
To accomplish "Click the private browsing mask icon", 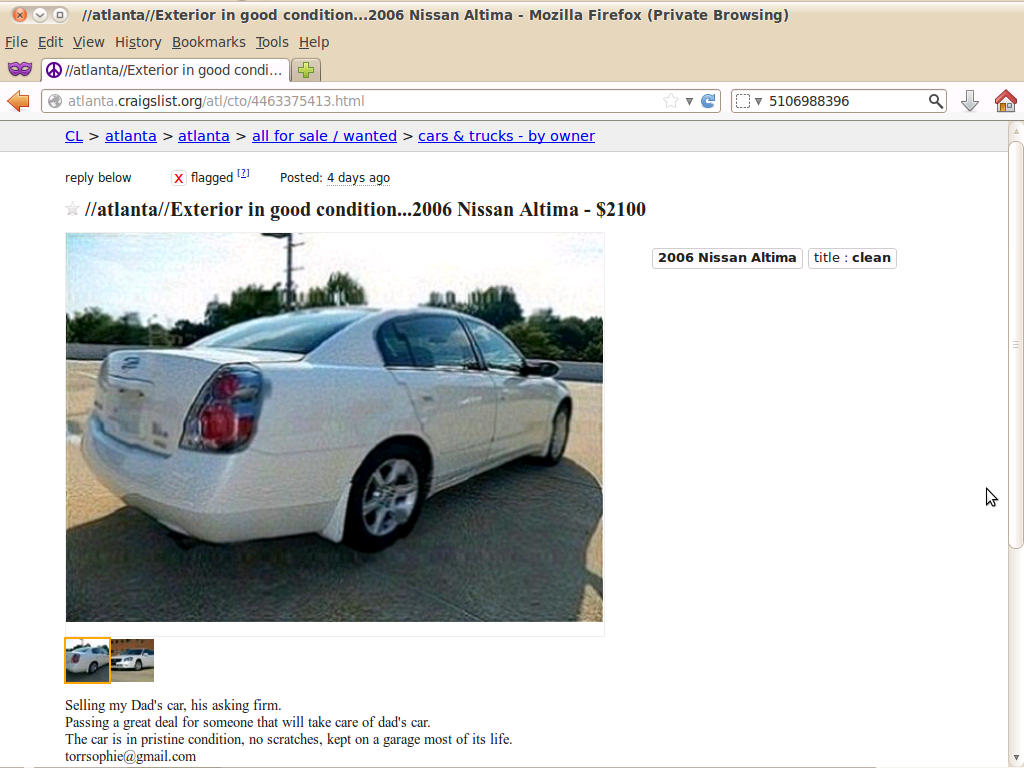I will coord(20,69).
